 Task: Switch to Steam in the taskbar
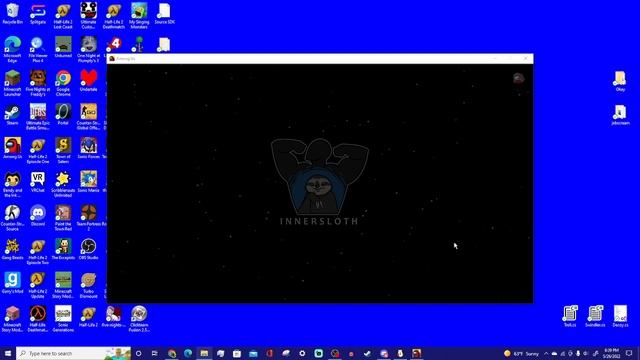(367, 353)
